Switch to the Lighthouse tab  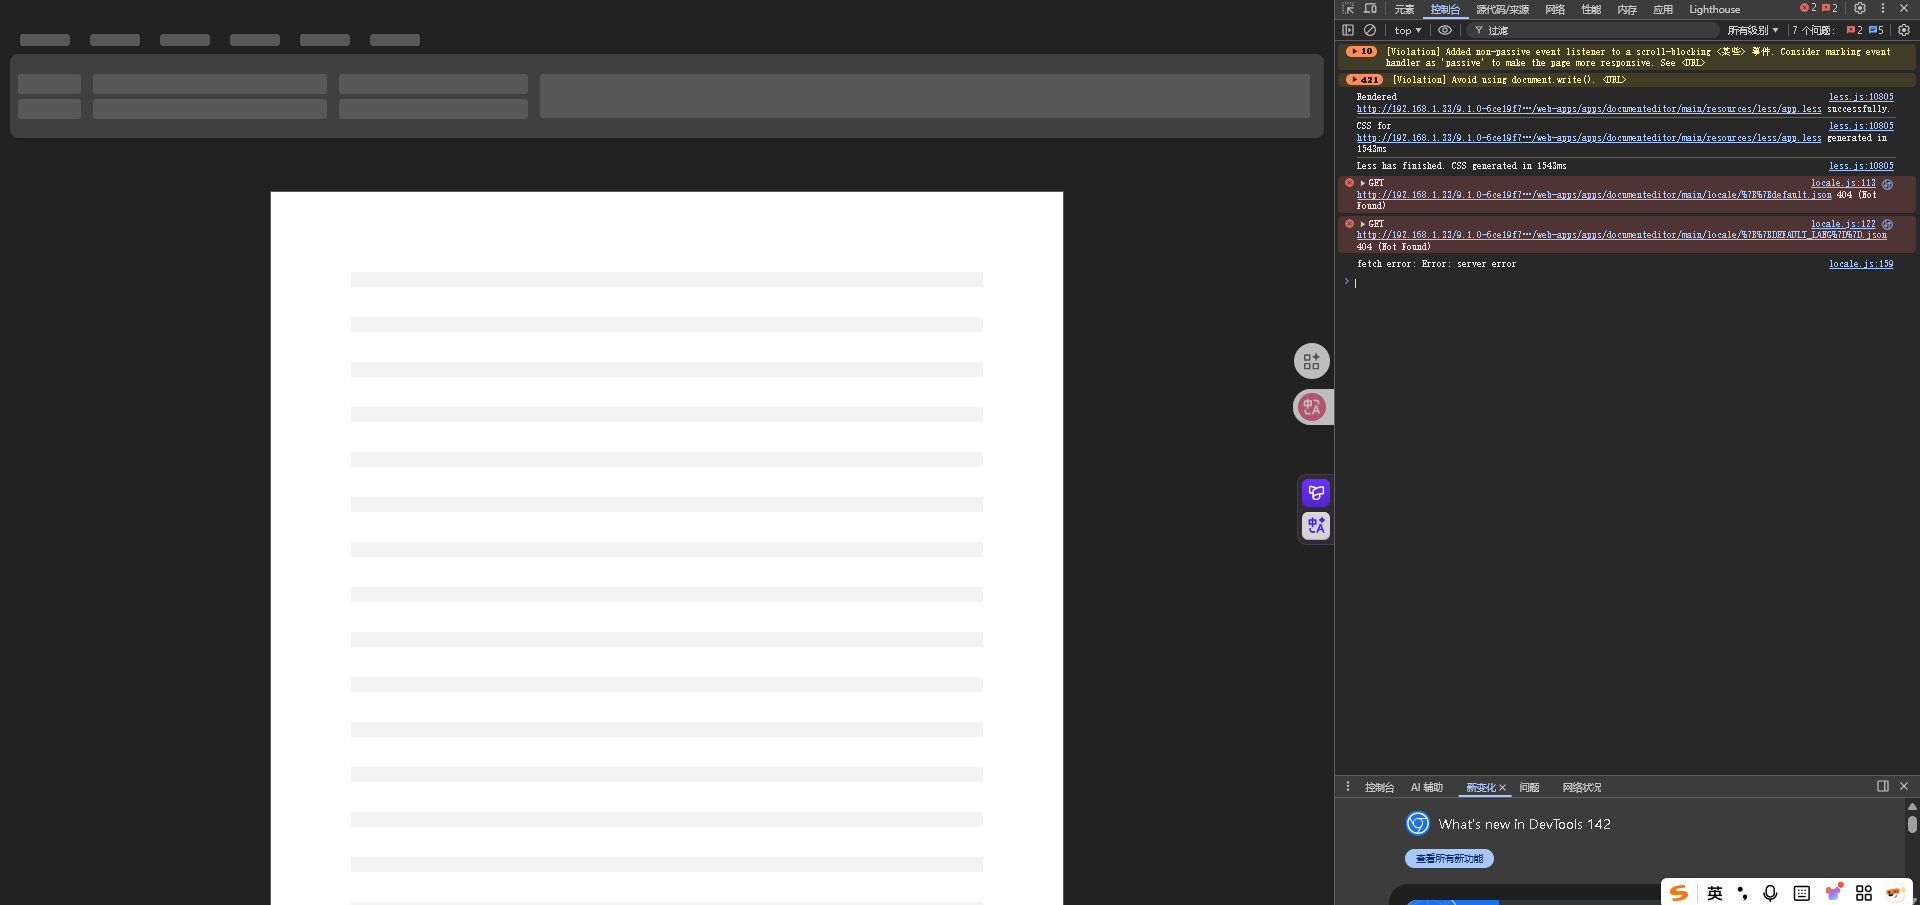pyautogui.click(x=1714, y=10)
